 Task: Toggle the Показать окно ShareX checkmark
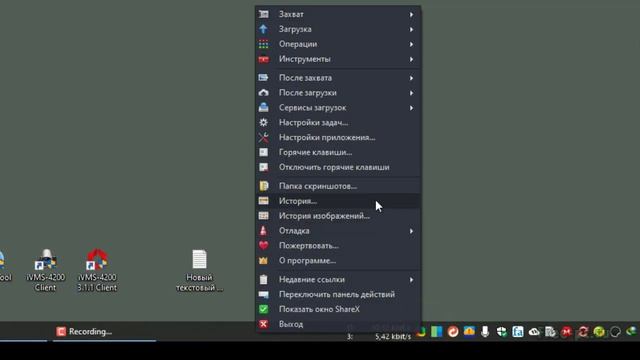point(264,309)
